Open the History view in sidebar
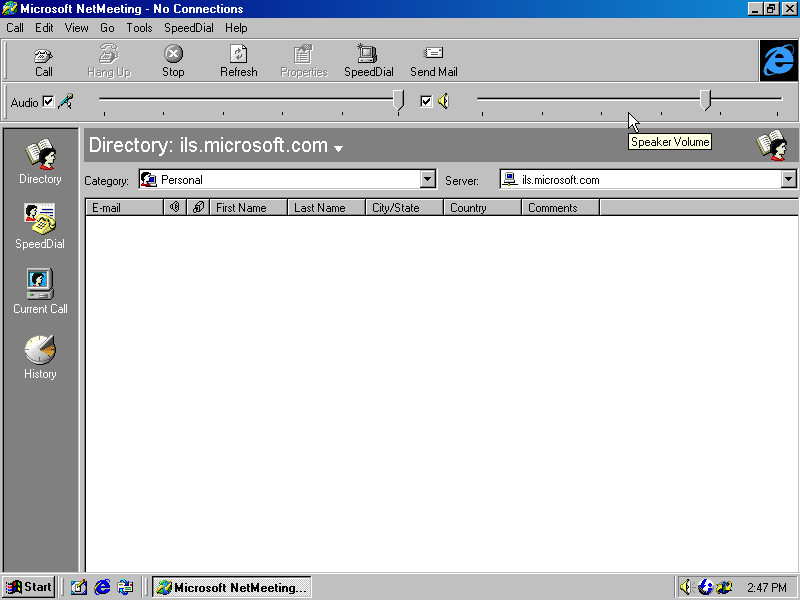 pos(40,357)
